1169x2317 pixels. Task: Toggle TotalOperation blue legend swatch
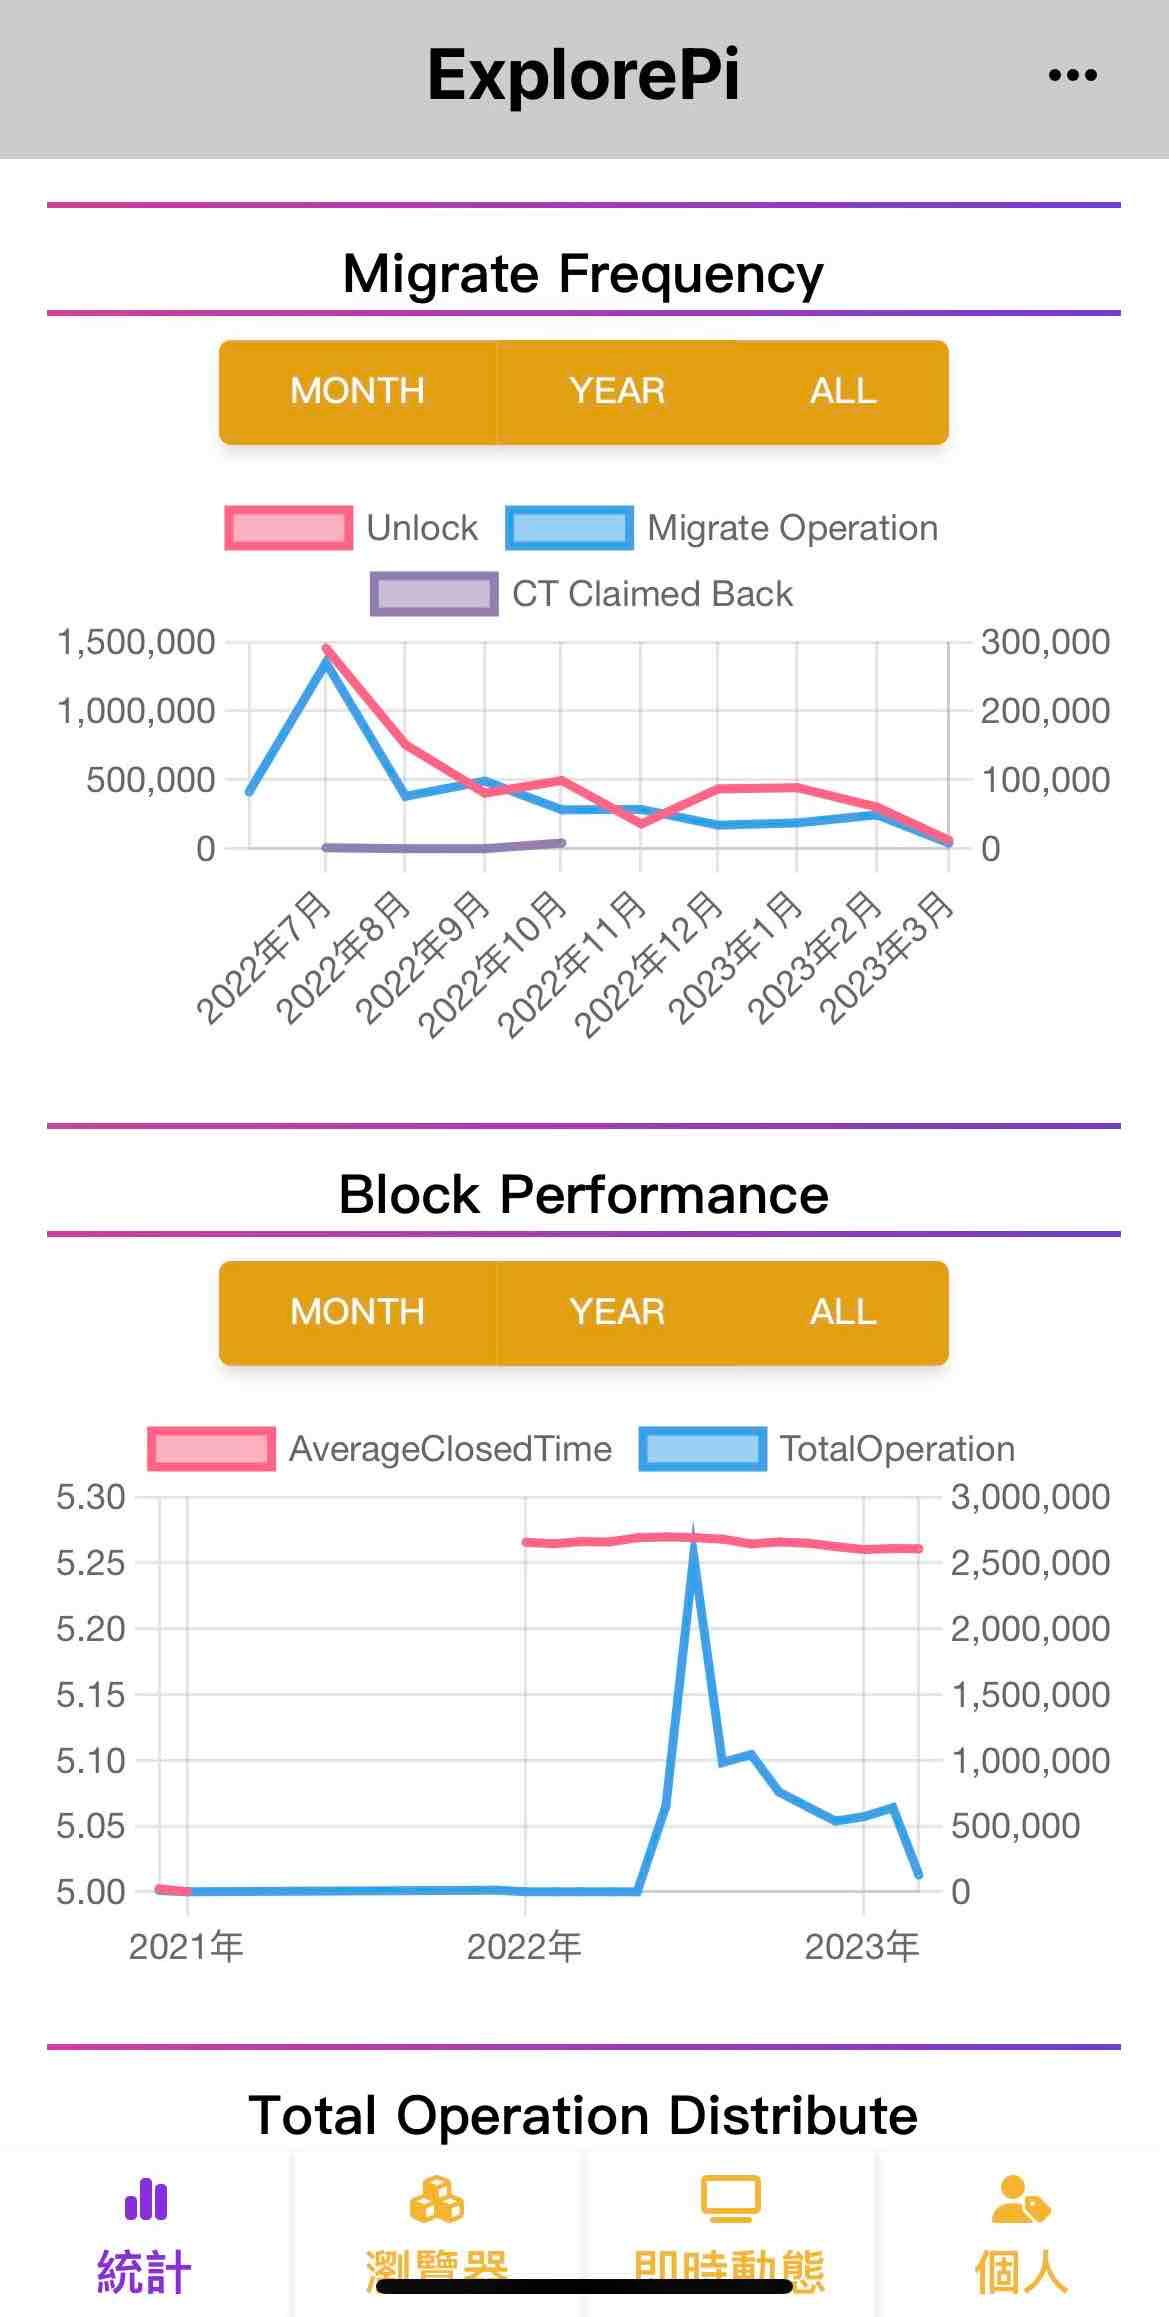click(703, 1449)
